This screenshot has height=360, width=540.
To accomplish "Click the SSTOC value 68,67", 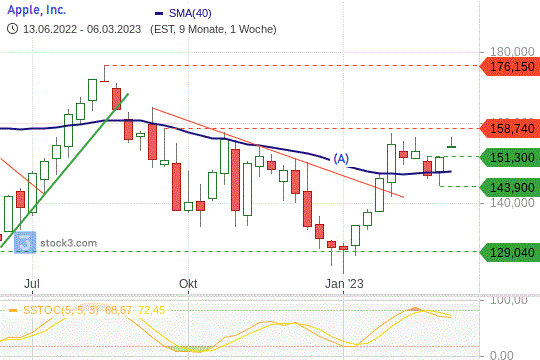I will pos(118,310).
